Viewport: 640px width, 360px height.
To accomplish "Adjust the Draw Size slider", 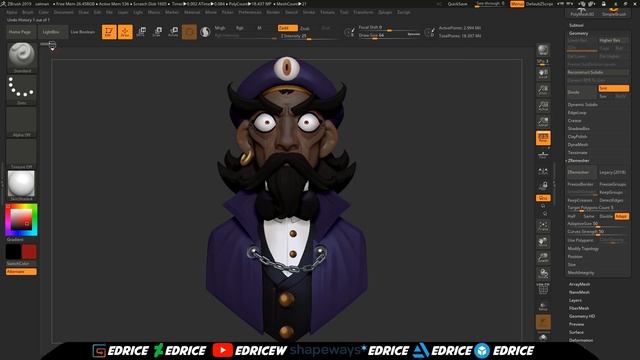I will [389, 36].
